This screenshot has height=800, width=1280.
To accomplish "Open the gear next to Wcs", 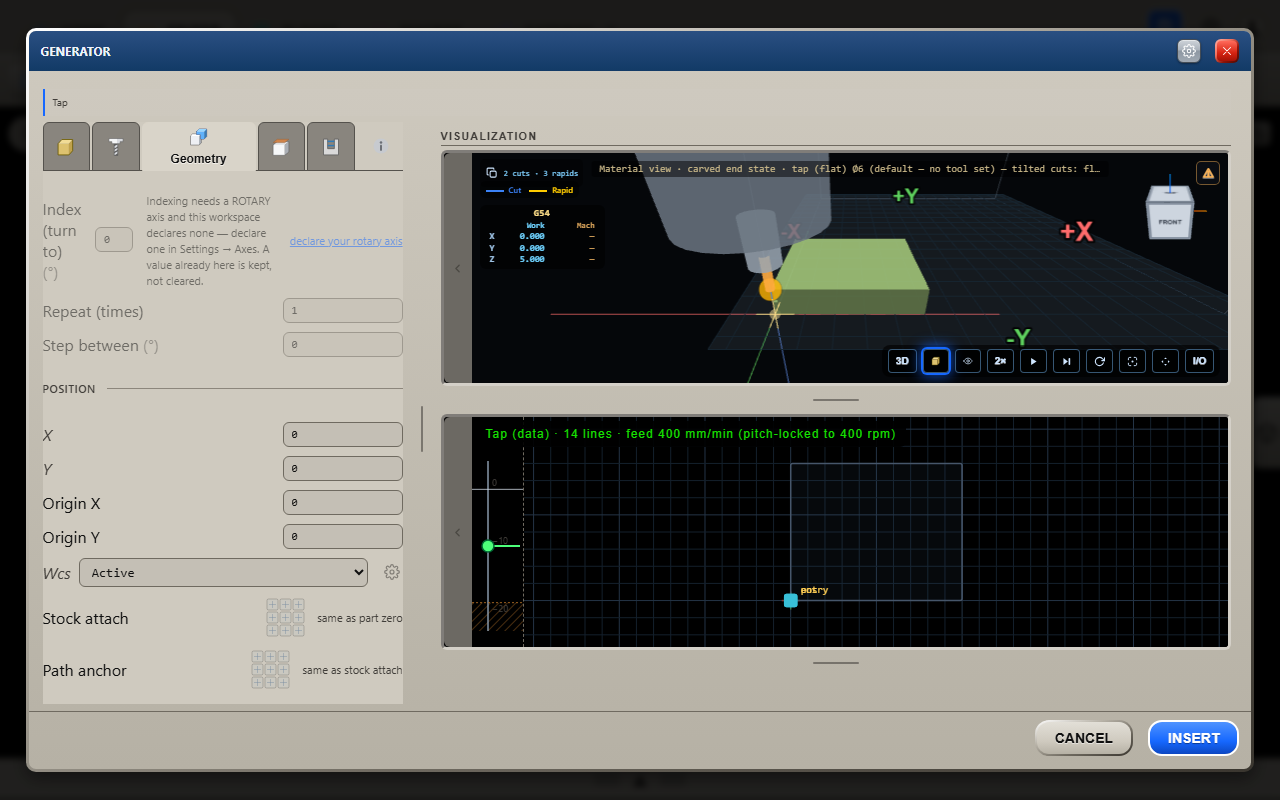I will click(392, 573).
